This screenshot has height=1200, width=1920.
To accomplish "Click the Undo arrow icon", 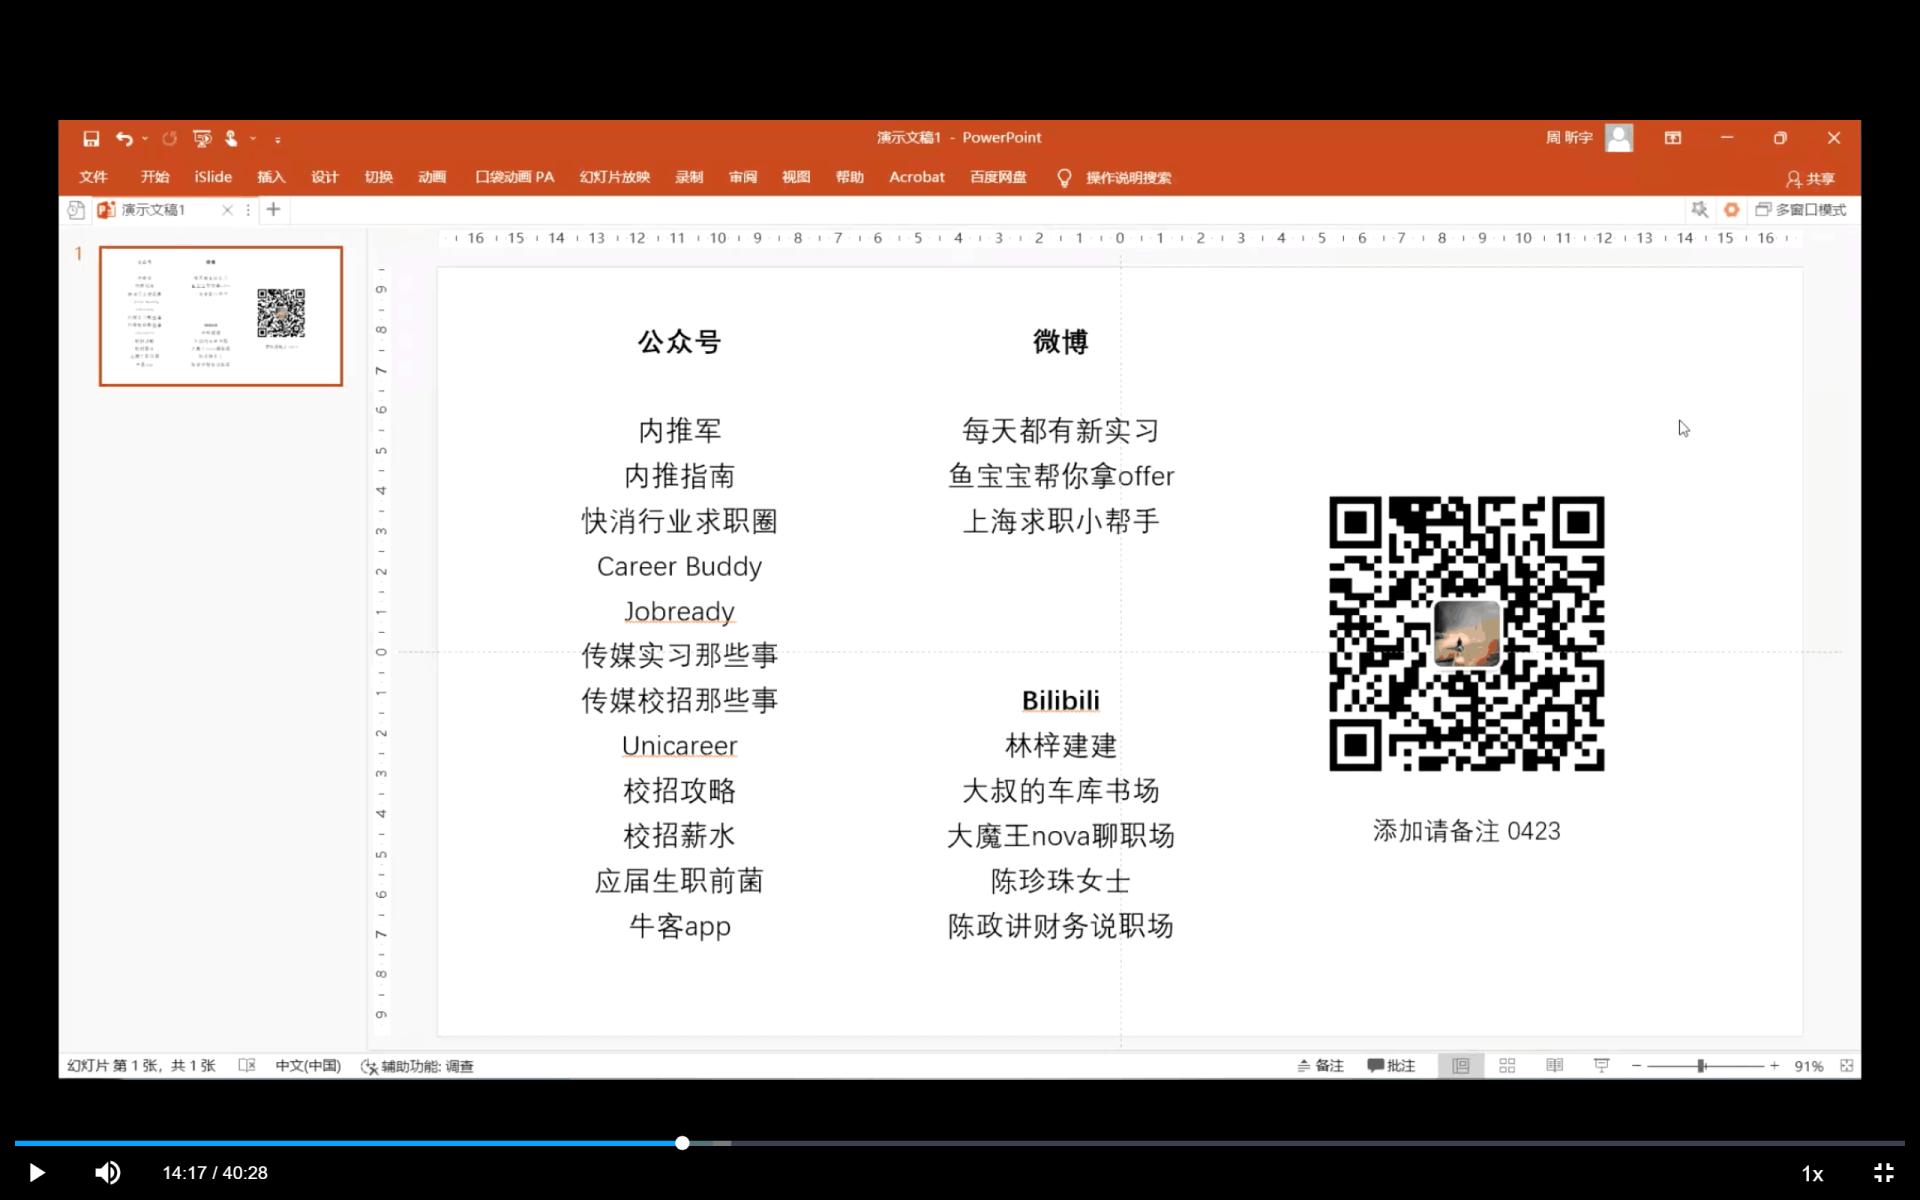I will (x=124, y=139).
